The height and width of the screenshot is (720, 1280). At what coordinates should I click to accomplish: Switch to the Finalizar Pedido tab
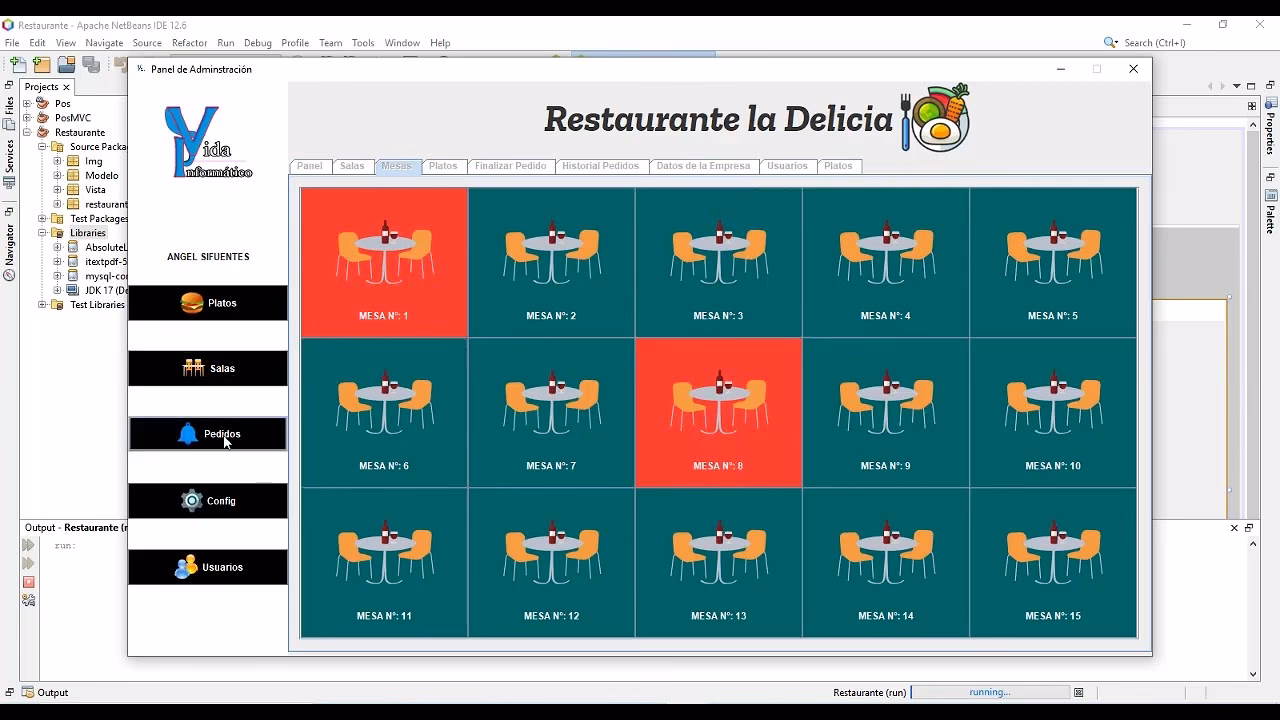point(510,166)
